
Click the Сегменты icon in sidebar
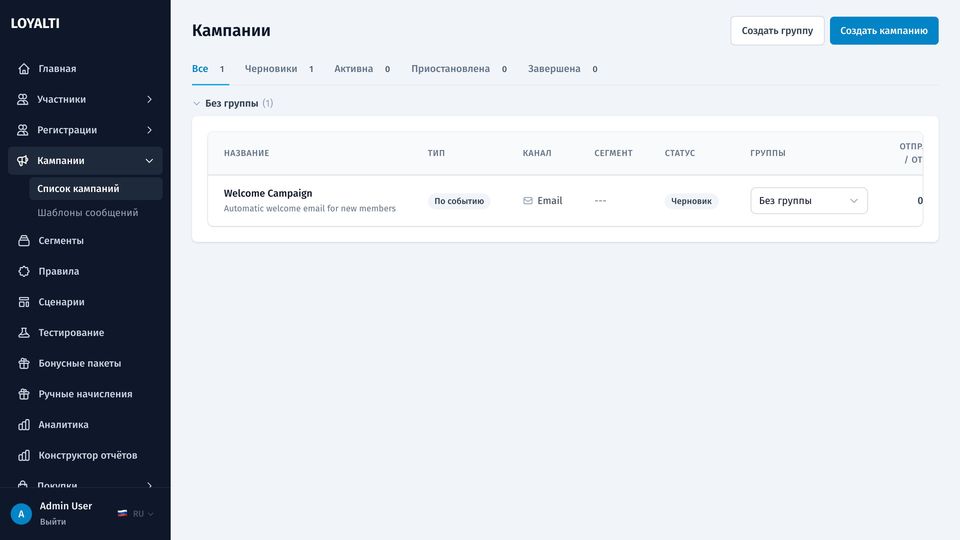point(24,241)
